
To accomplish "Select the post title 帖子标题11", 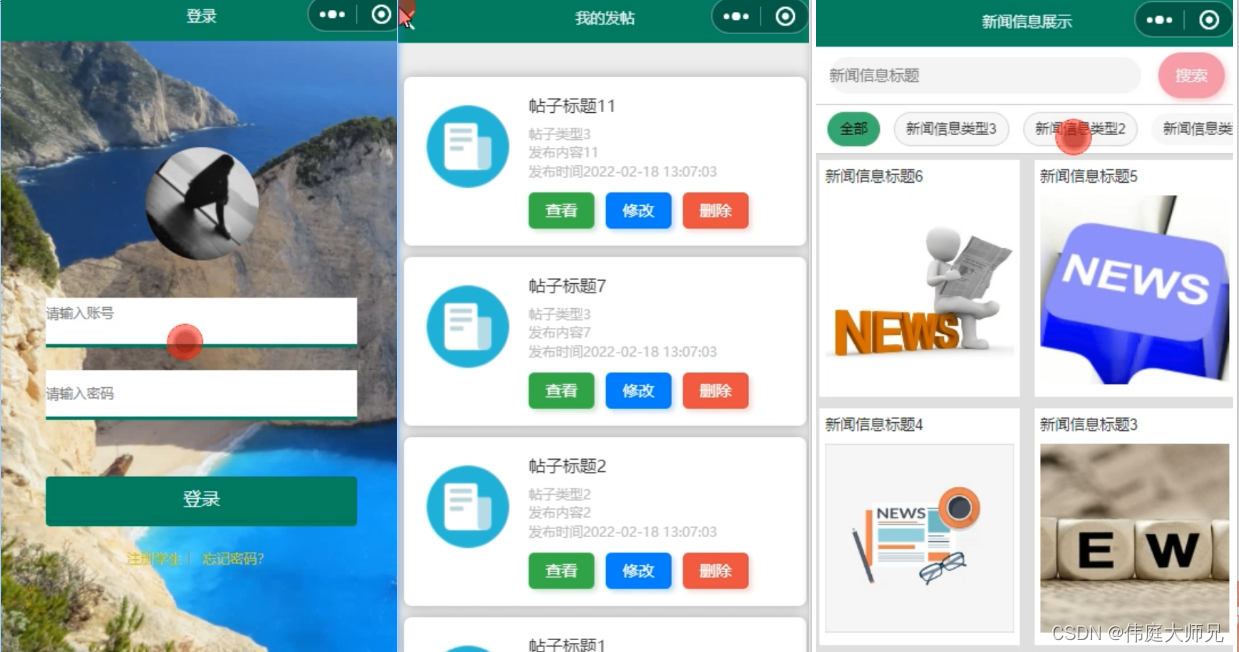I will pyautogui.click(x=572, y=106).
